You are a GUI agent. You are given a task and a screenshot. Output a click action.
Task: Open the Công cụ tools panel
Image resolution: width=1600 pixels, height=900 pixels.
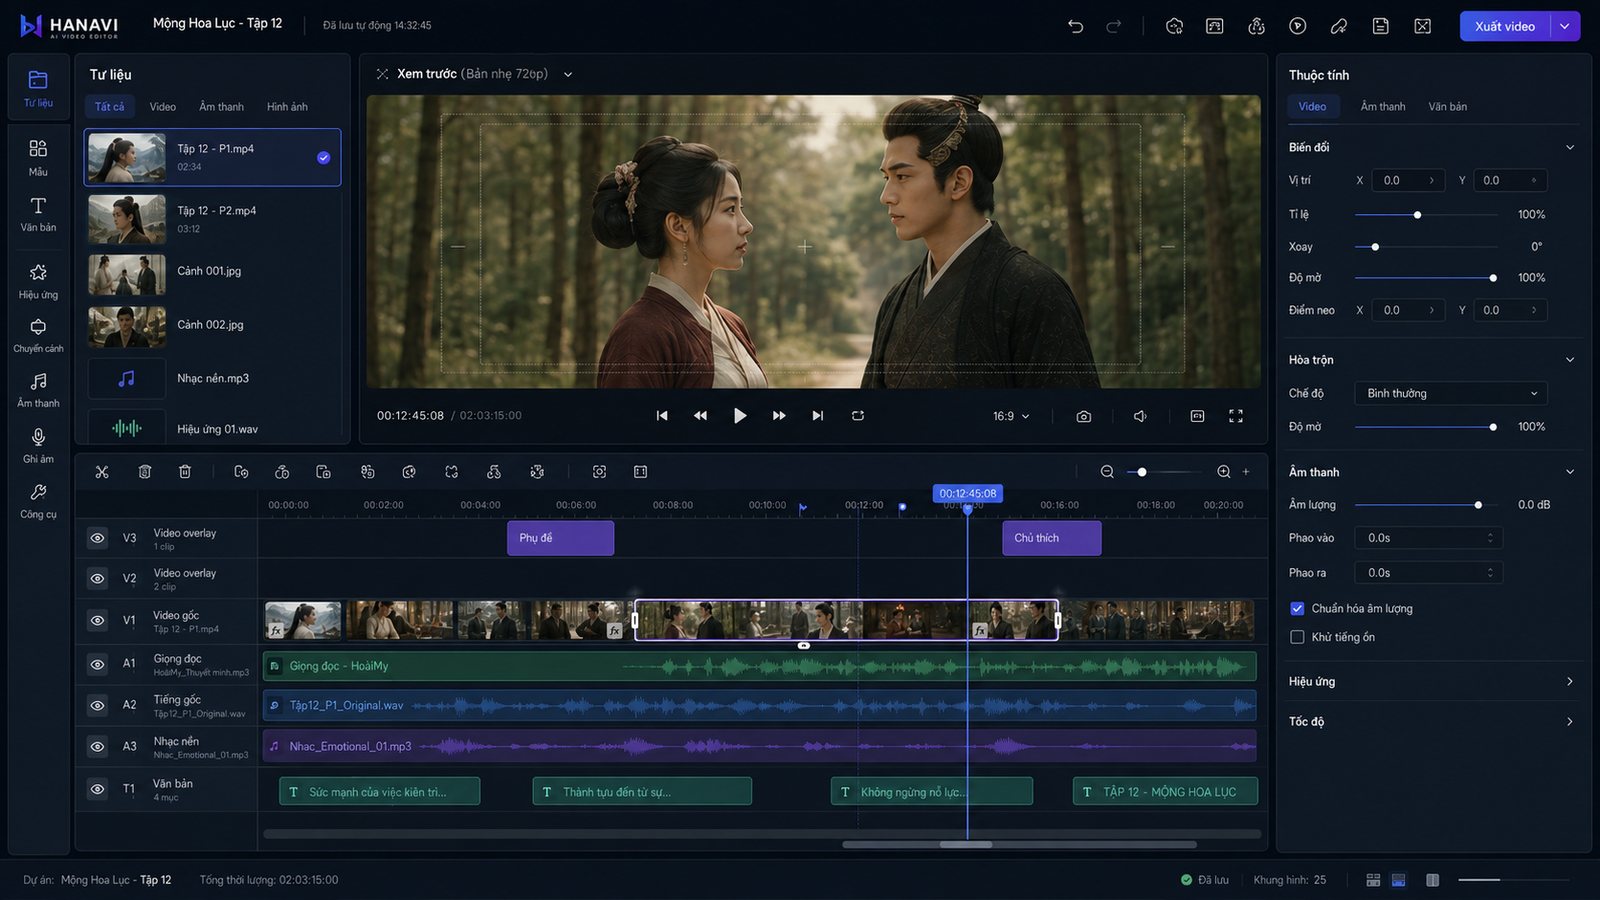(x=38, y=501)
